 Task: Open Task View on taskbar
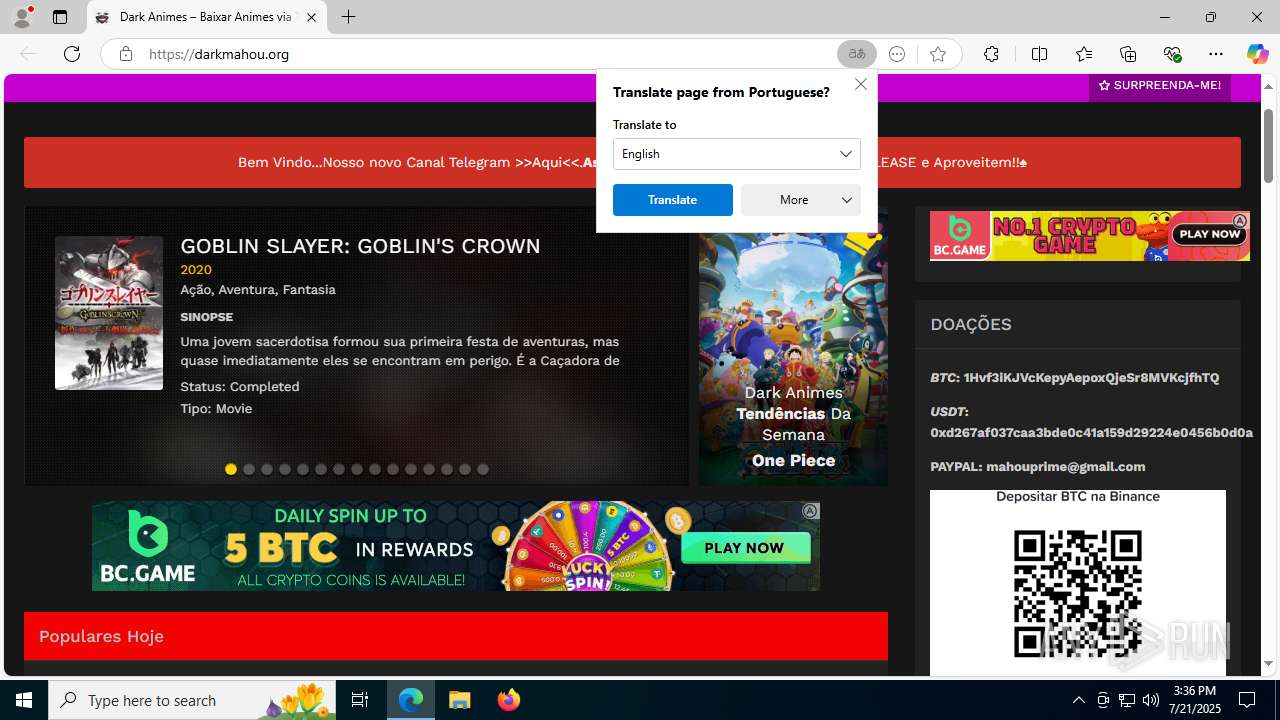360,700
